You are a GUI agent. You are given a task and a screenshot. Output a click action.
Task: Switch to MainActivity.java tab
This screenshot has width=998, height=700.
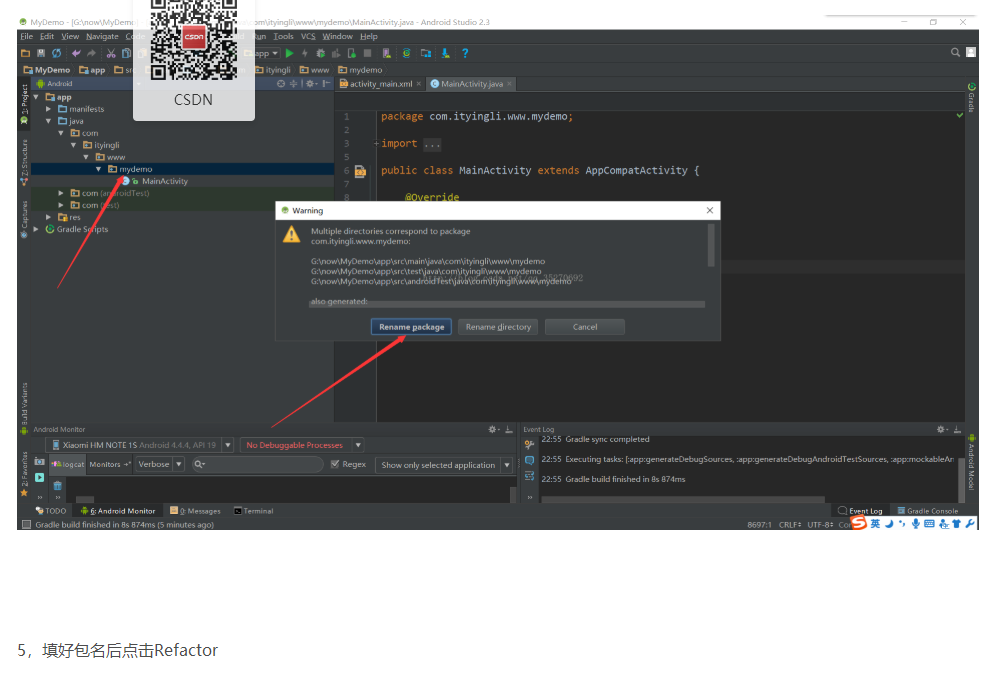472,84
